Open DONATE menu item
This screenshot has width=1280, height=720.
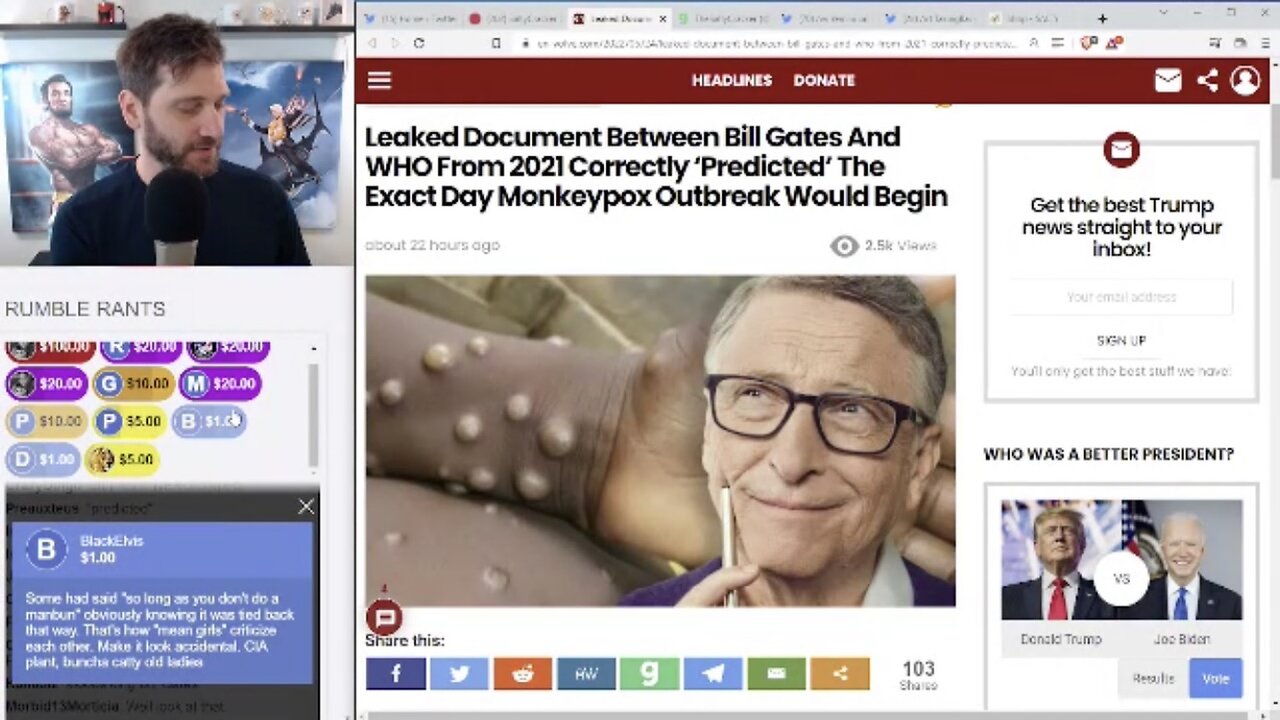point(824,80)
